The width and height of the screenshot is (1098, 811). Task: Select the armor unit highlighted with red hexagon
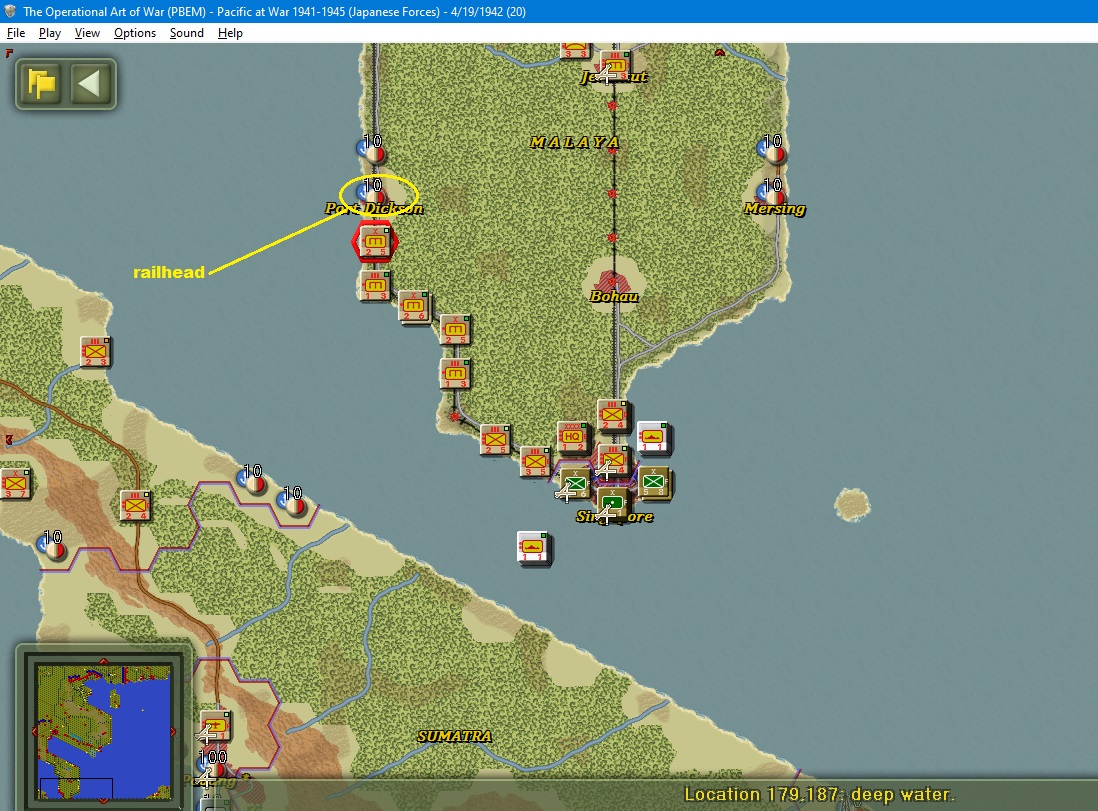(x=375, y=242)
